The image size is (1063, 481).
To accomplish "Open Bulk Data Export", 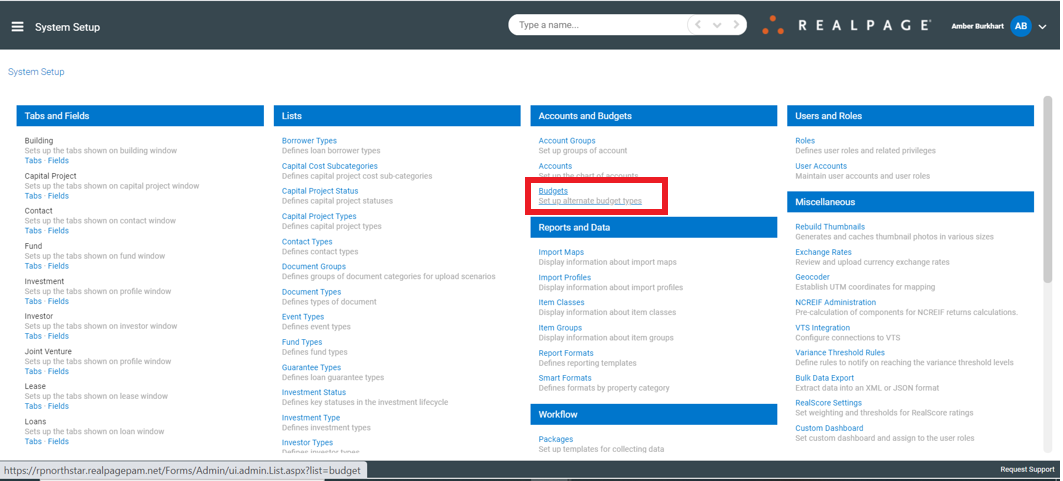I will coord(824,378).
